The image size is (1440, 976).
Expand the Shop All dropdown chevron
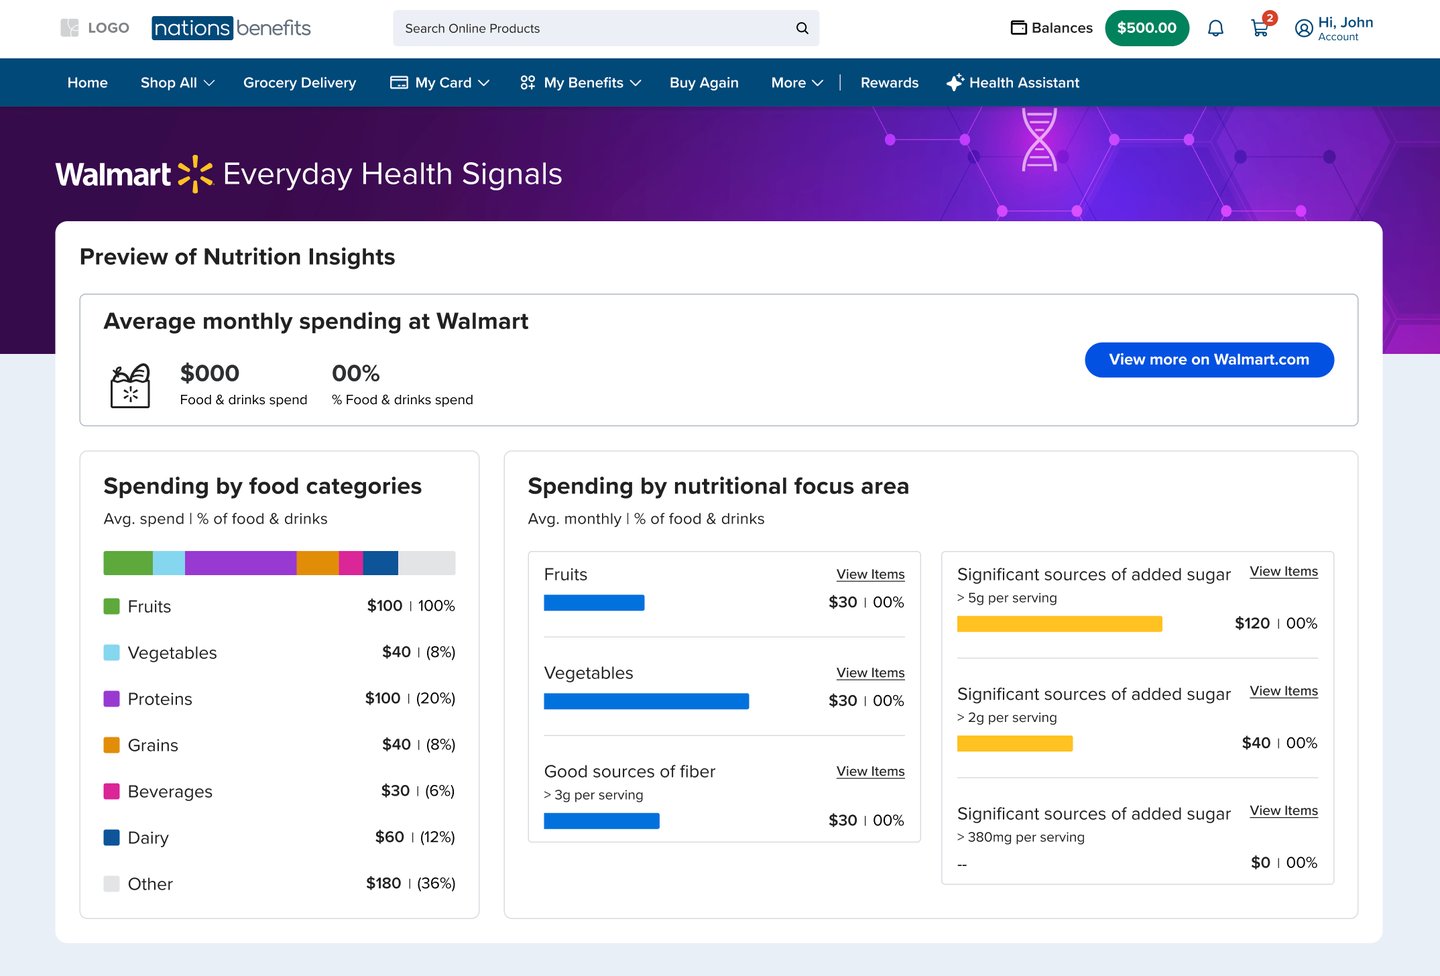pos(209,83)
